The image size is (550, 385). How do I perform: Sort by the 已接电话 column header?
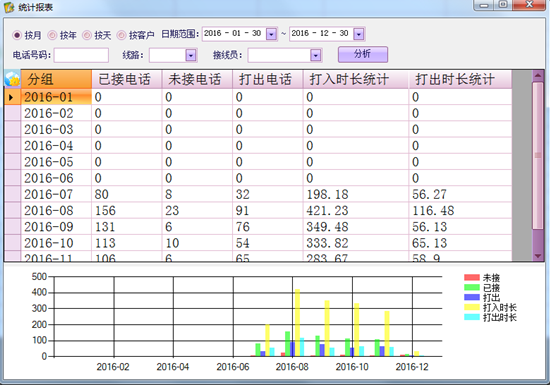127,79
